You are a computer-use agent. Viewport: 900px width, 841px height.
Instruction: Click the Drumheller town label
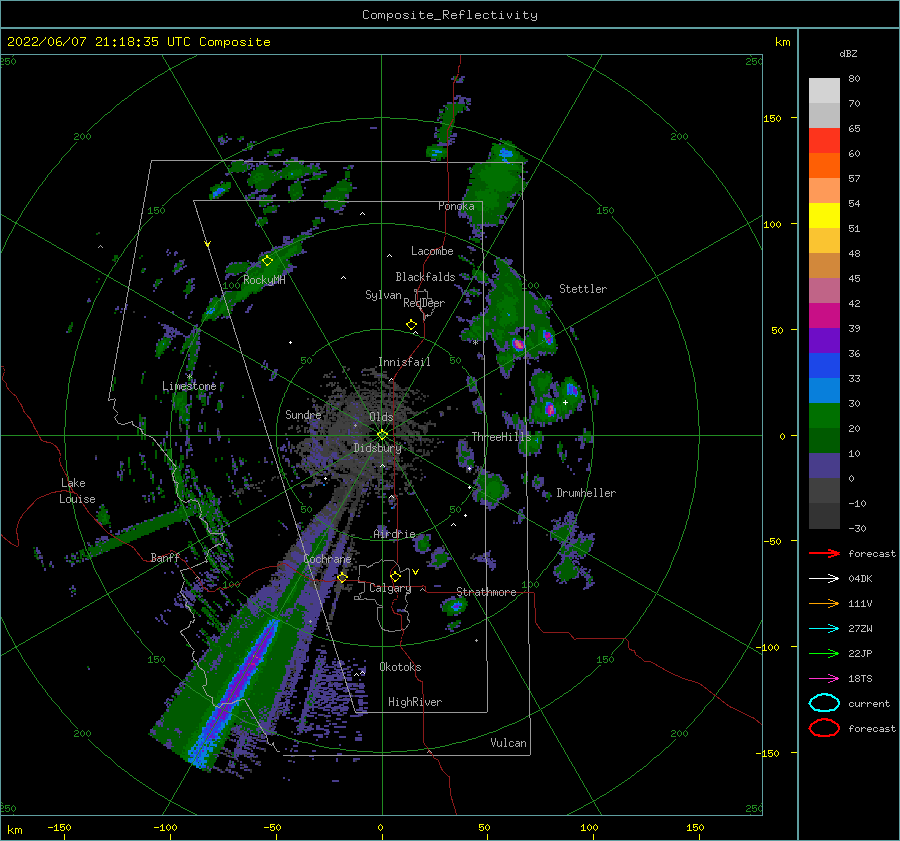(x=586, y=493)
